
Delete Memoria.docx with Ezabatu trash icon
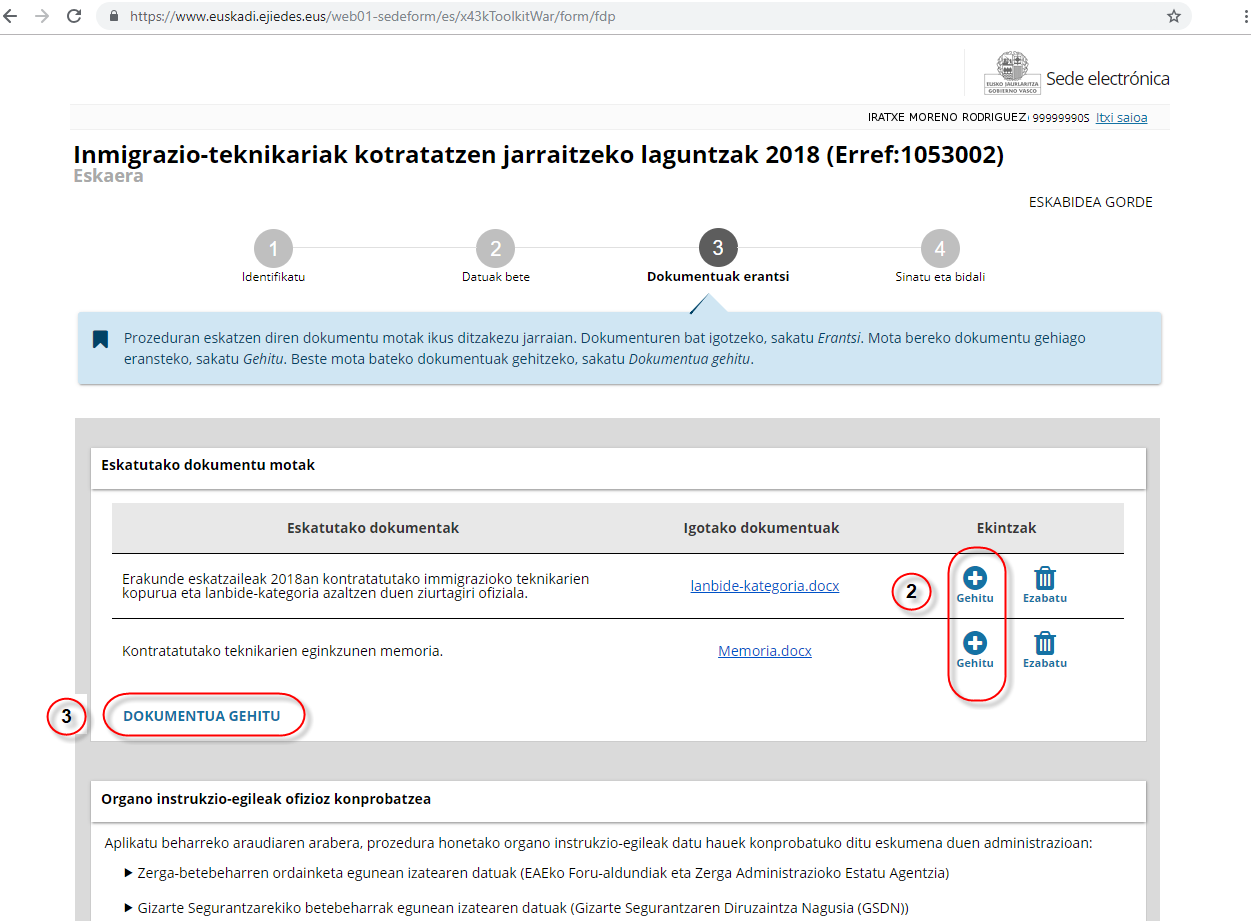point(1044,643)
